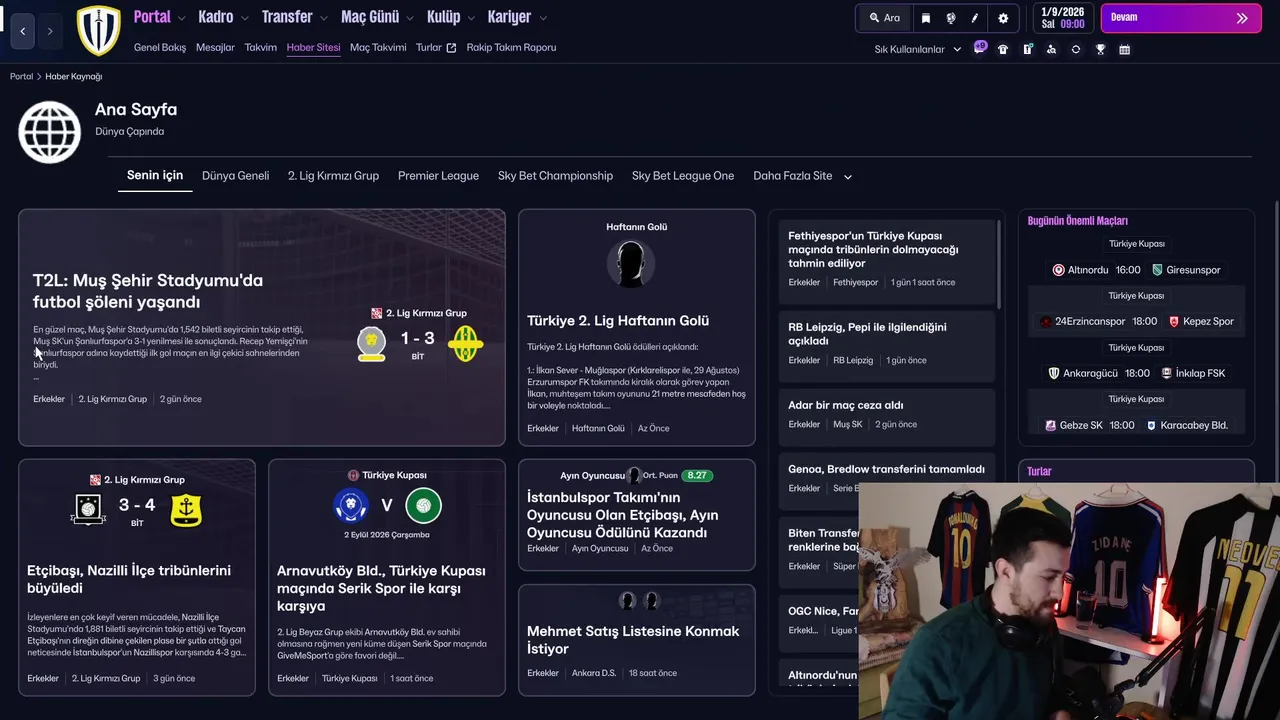Select Giresunspor team badge
The height and width of the screenshot is (720, 1280).
(x=1157, y=270)
